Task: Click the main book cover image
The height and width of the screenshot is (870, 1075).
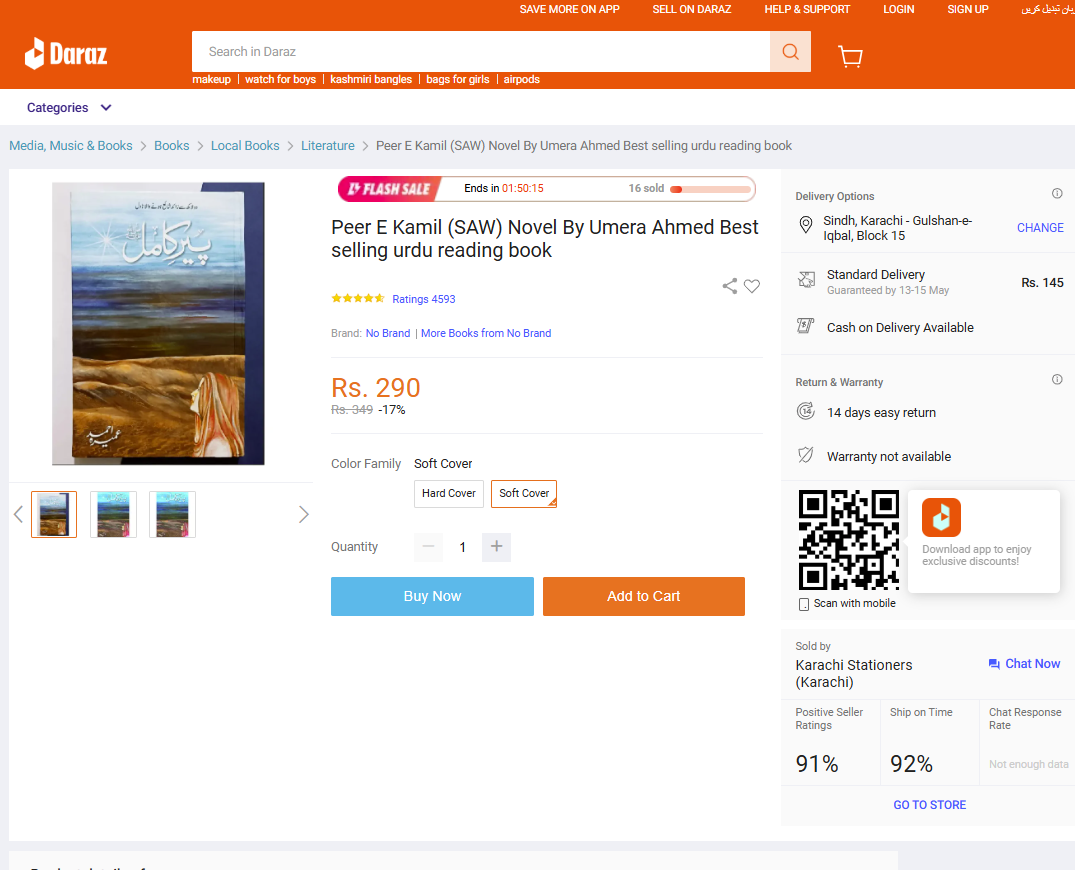Action: 158,324
